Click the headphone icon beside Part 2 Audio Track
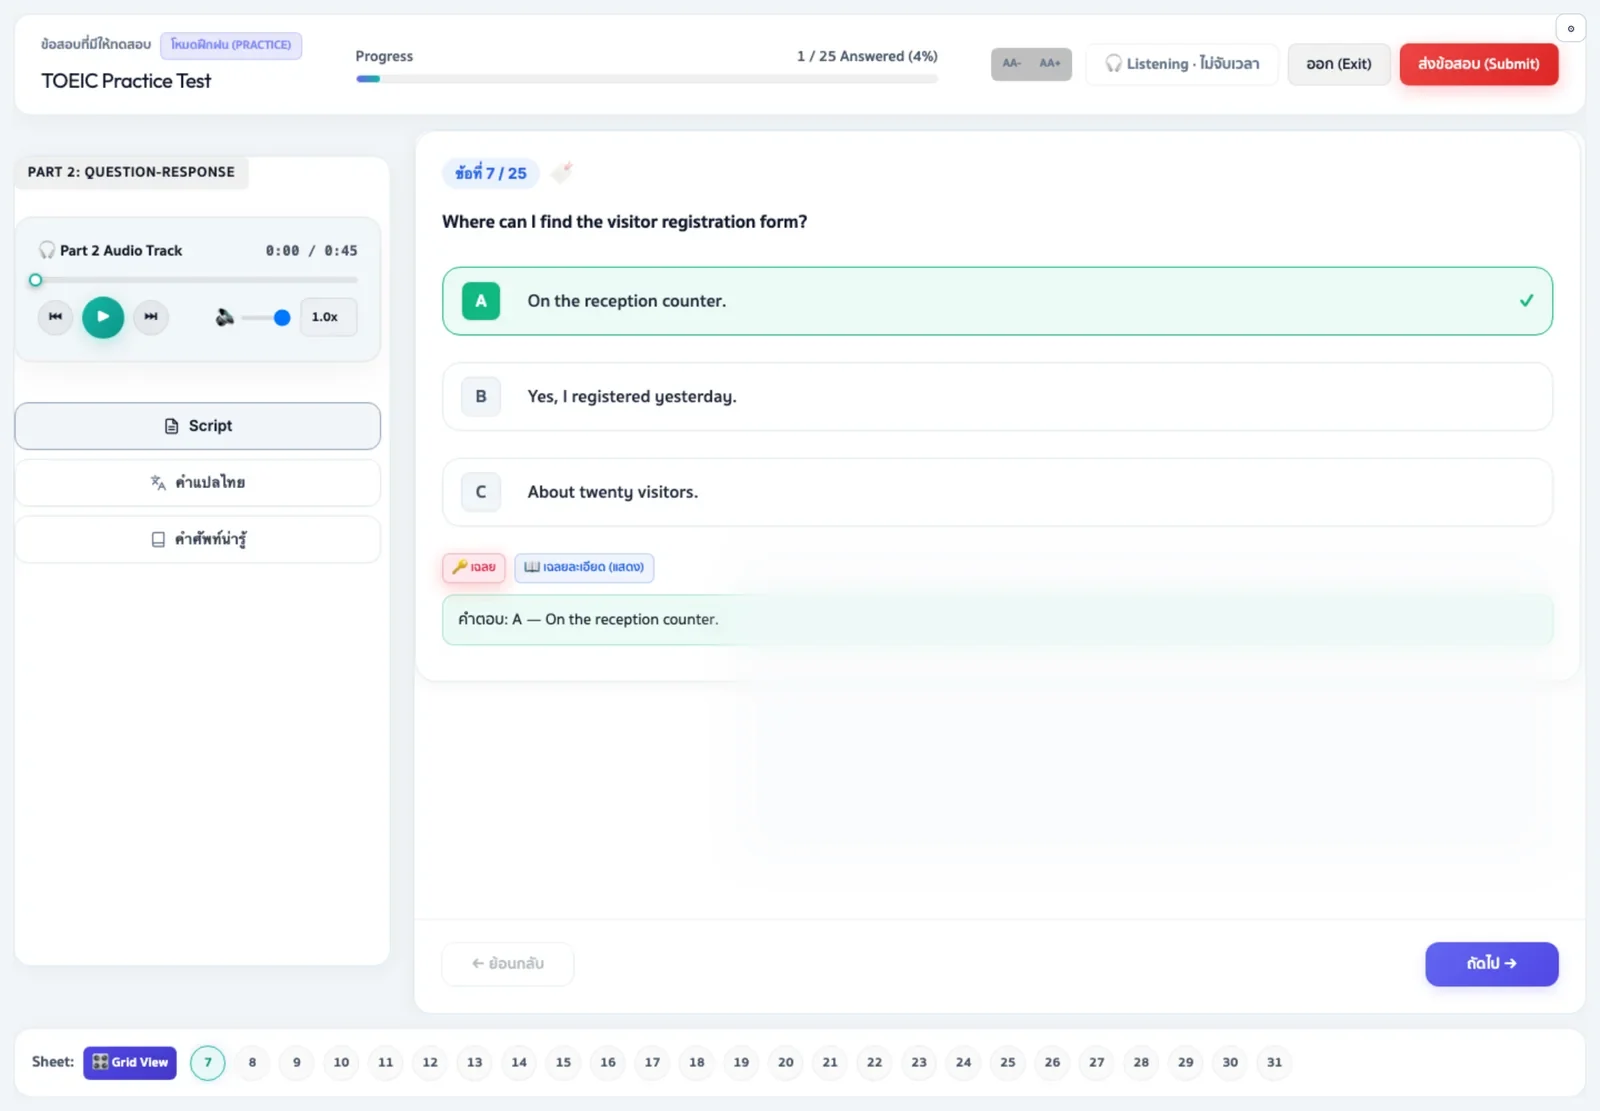The width and height of the screenshot is (1600, 1111). (x=47, y=250)
